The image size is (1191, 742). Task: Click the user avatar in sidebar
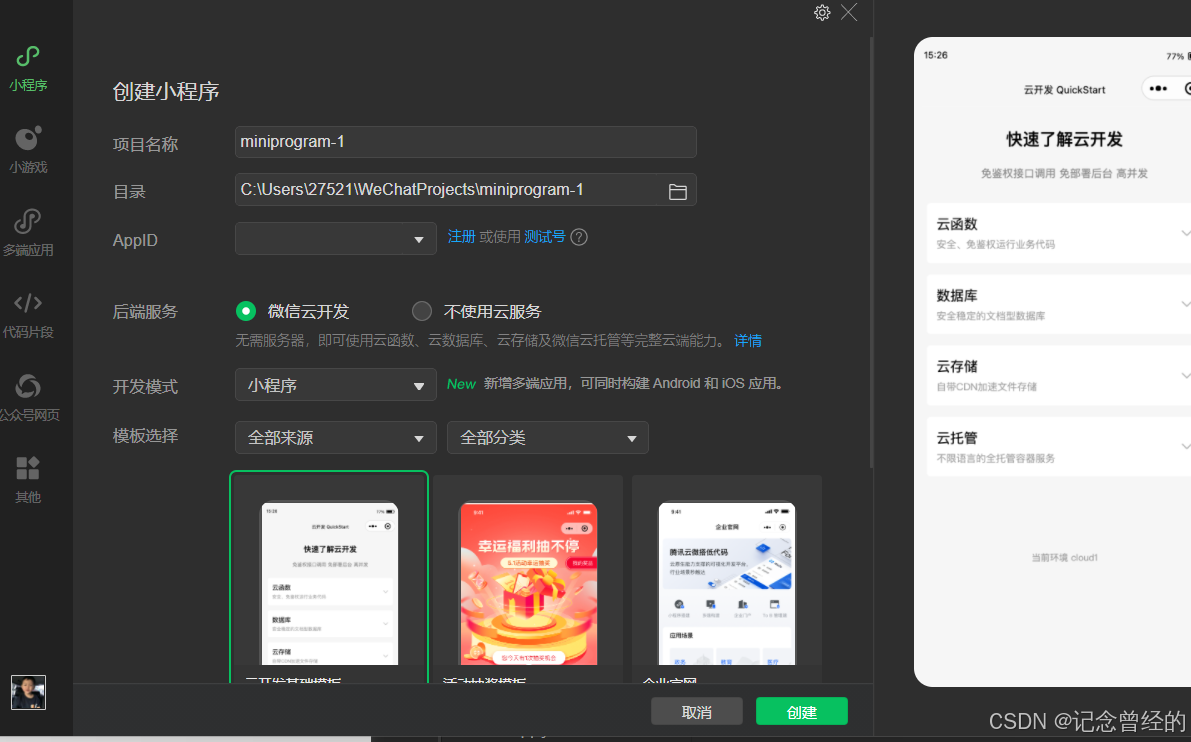coord(28,693)
